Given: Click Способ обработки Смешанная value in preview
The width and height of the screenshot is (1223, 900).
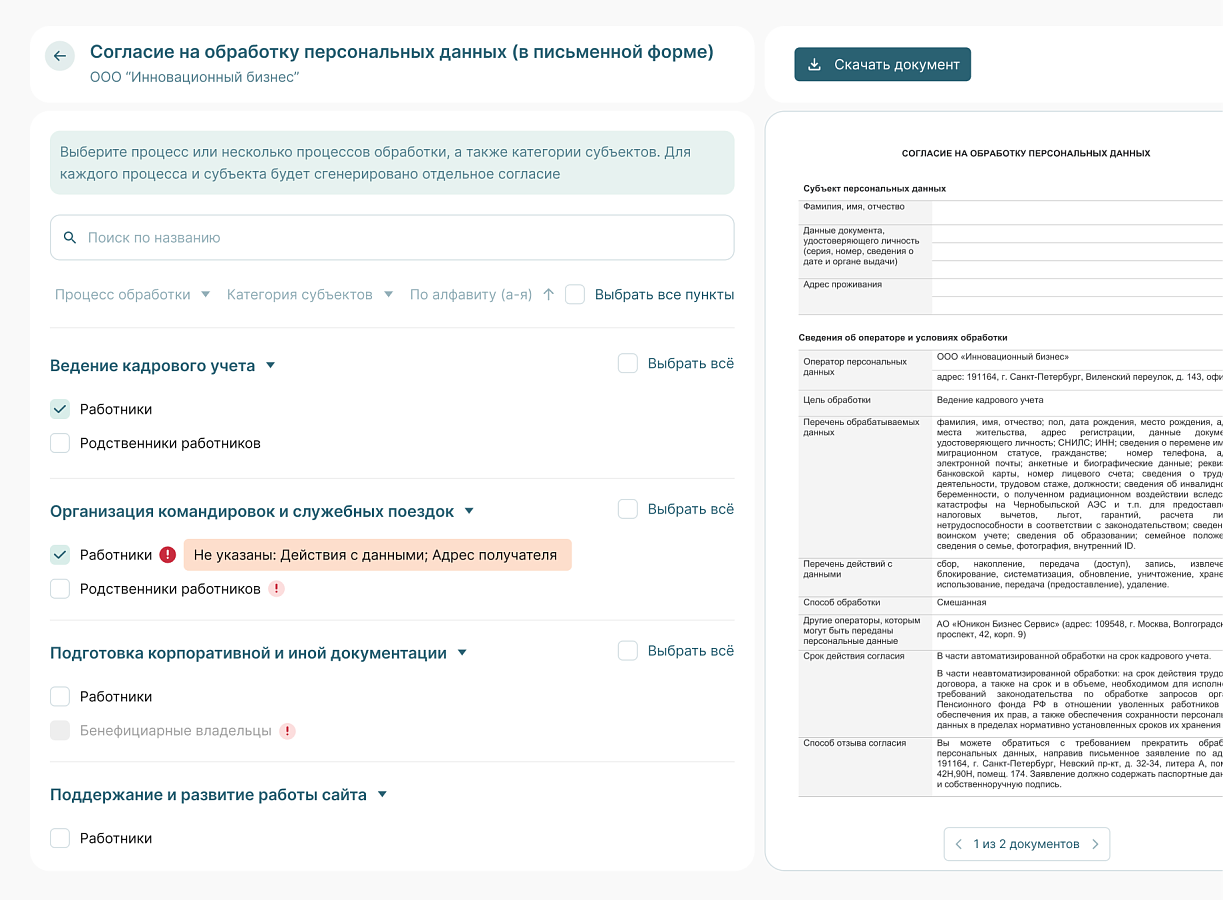Looking at the screenshot, I should (961, 603).
